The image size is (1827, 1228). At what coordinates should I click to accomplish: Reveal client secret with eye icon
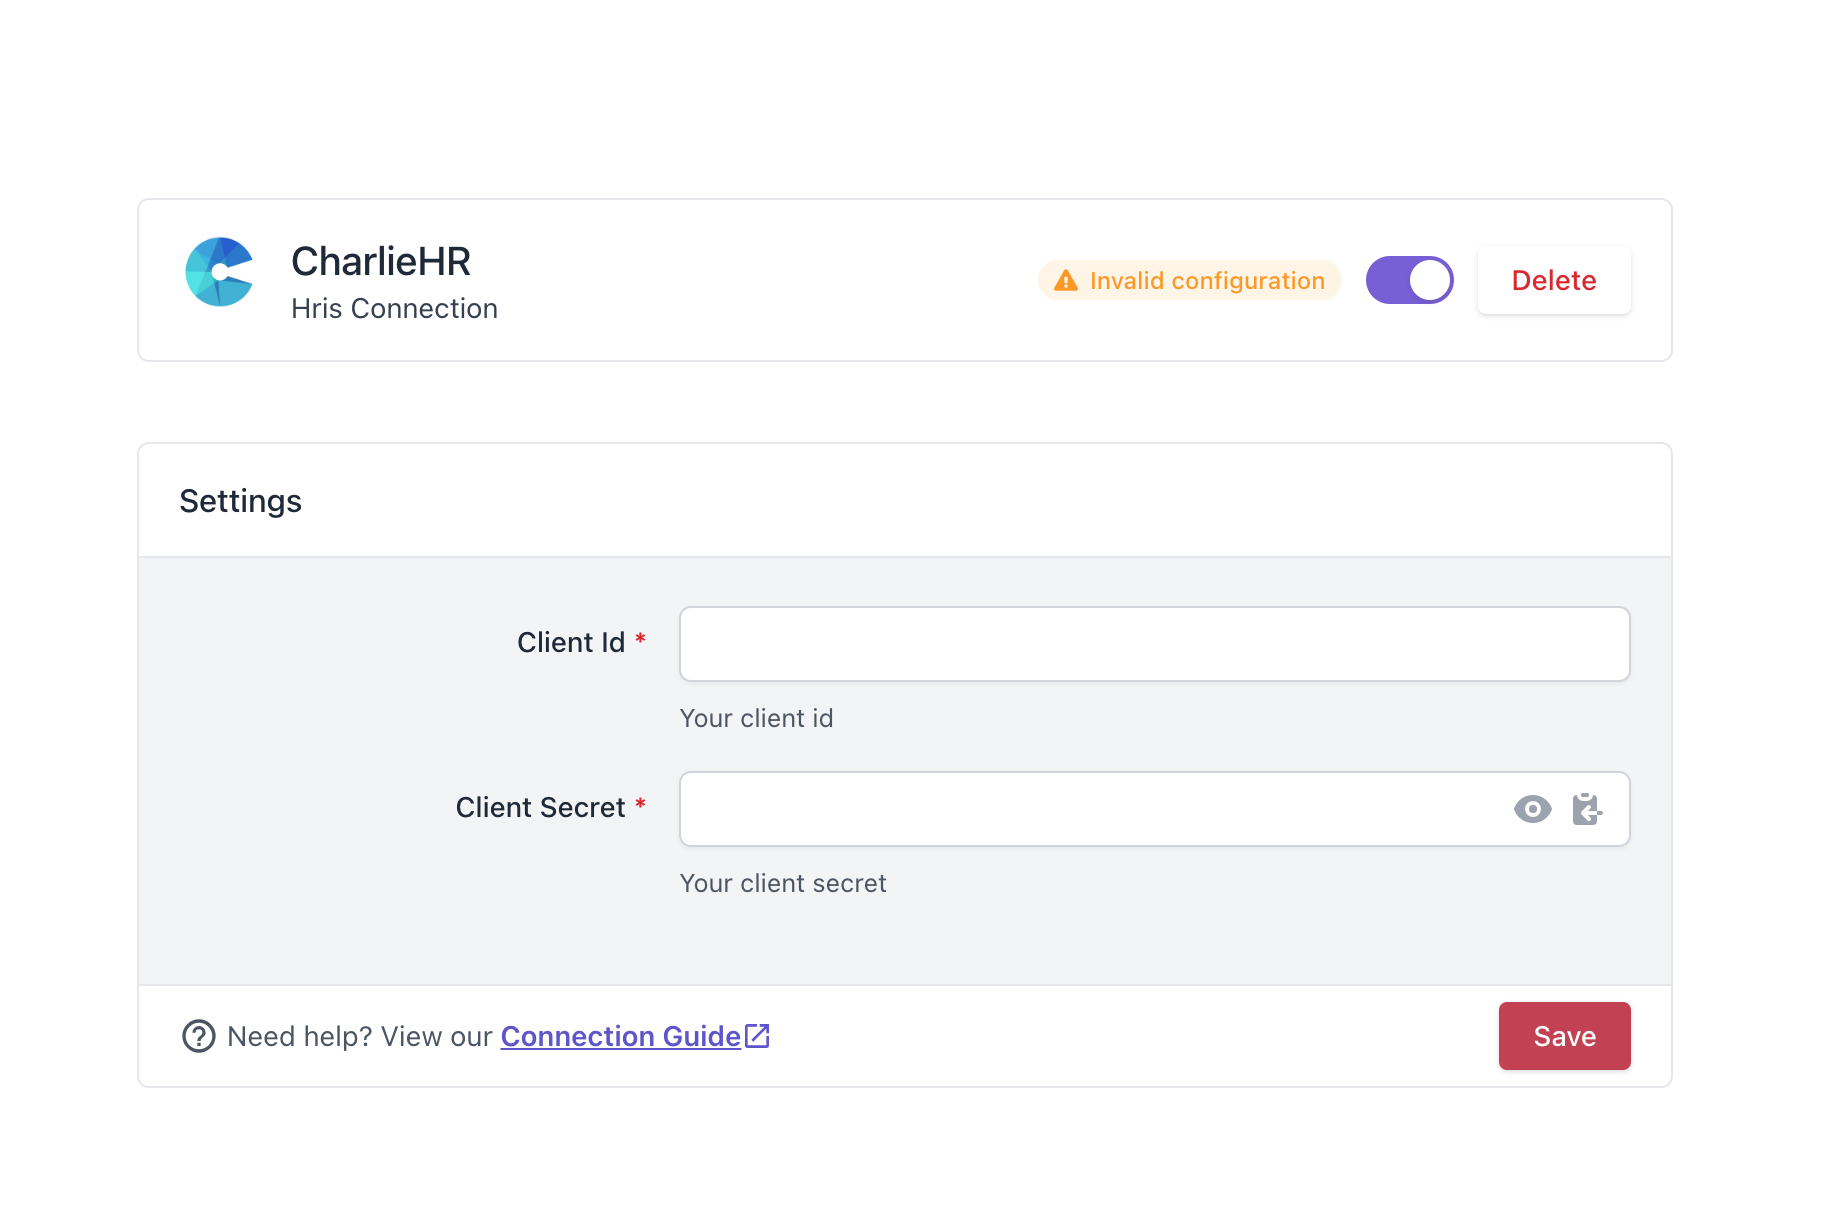coord(1532,809)
